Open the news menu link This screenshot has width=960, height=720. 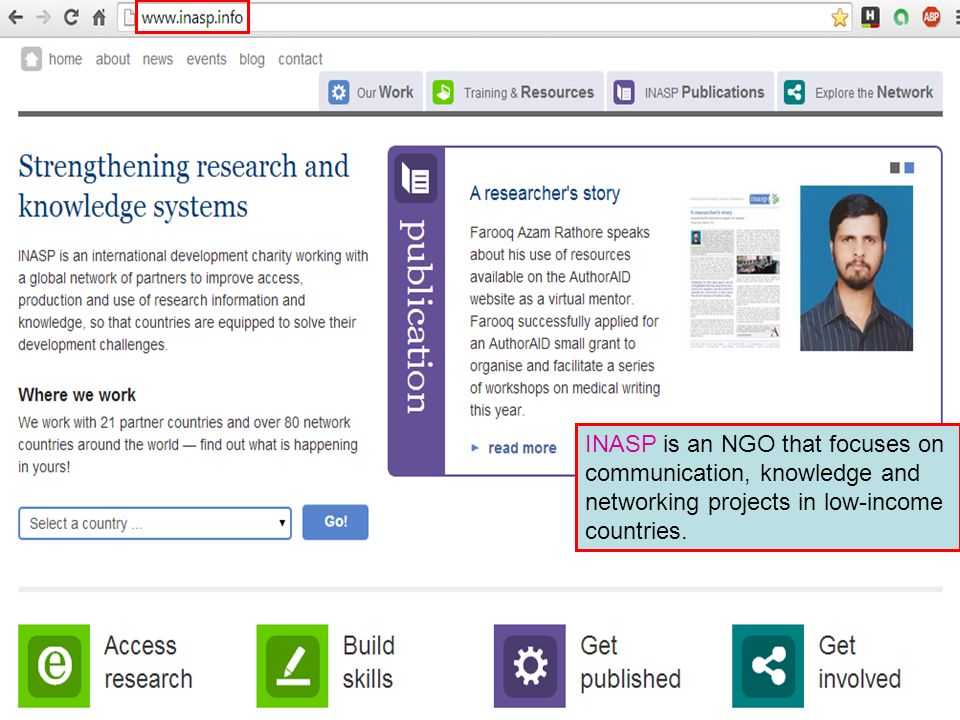[x=158, y=59]
